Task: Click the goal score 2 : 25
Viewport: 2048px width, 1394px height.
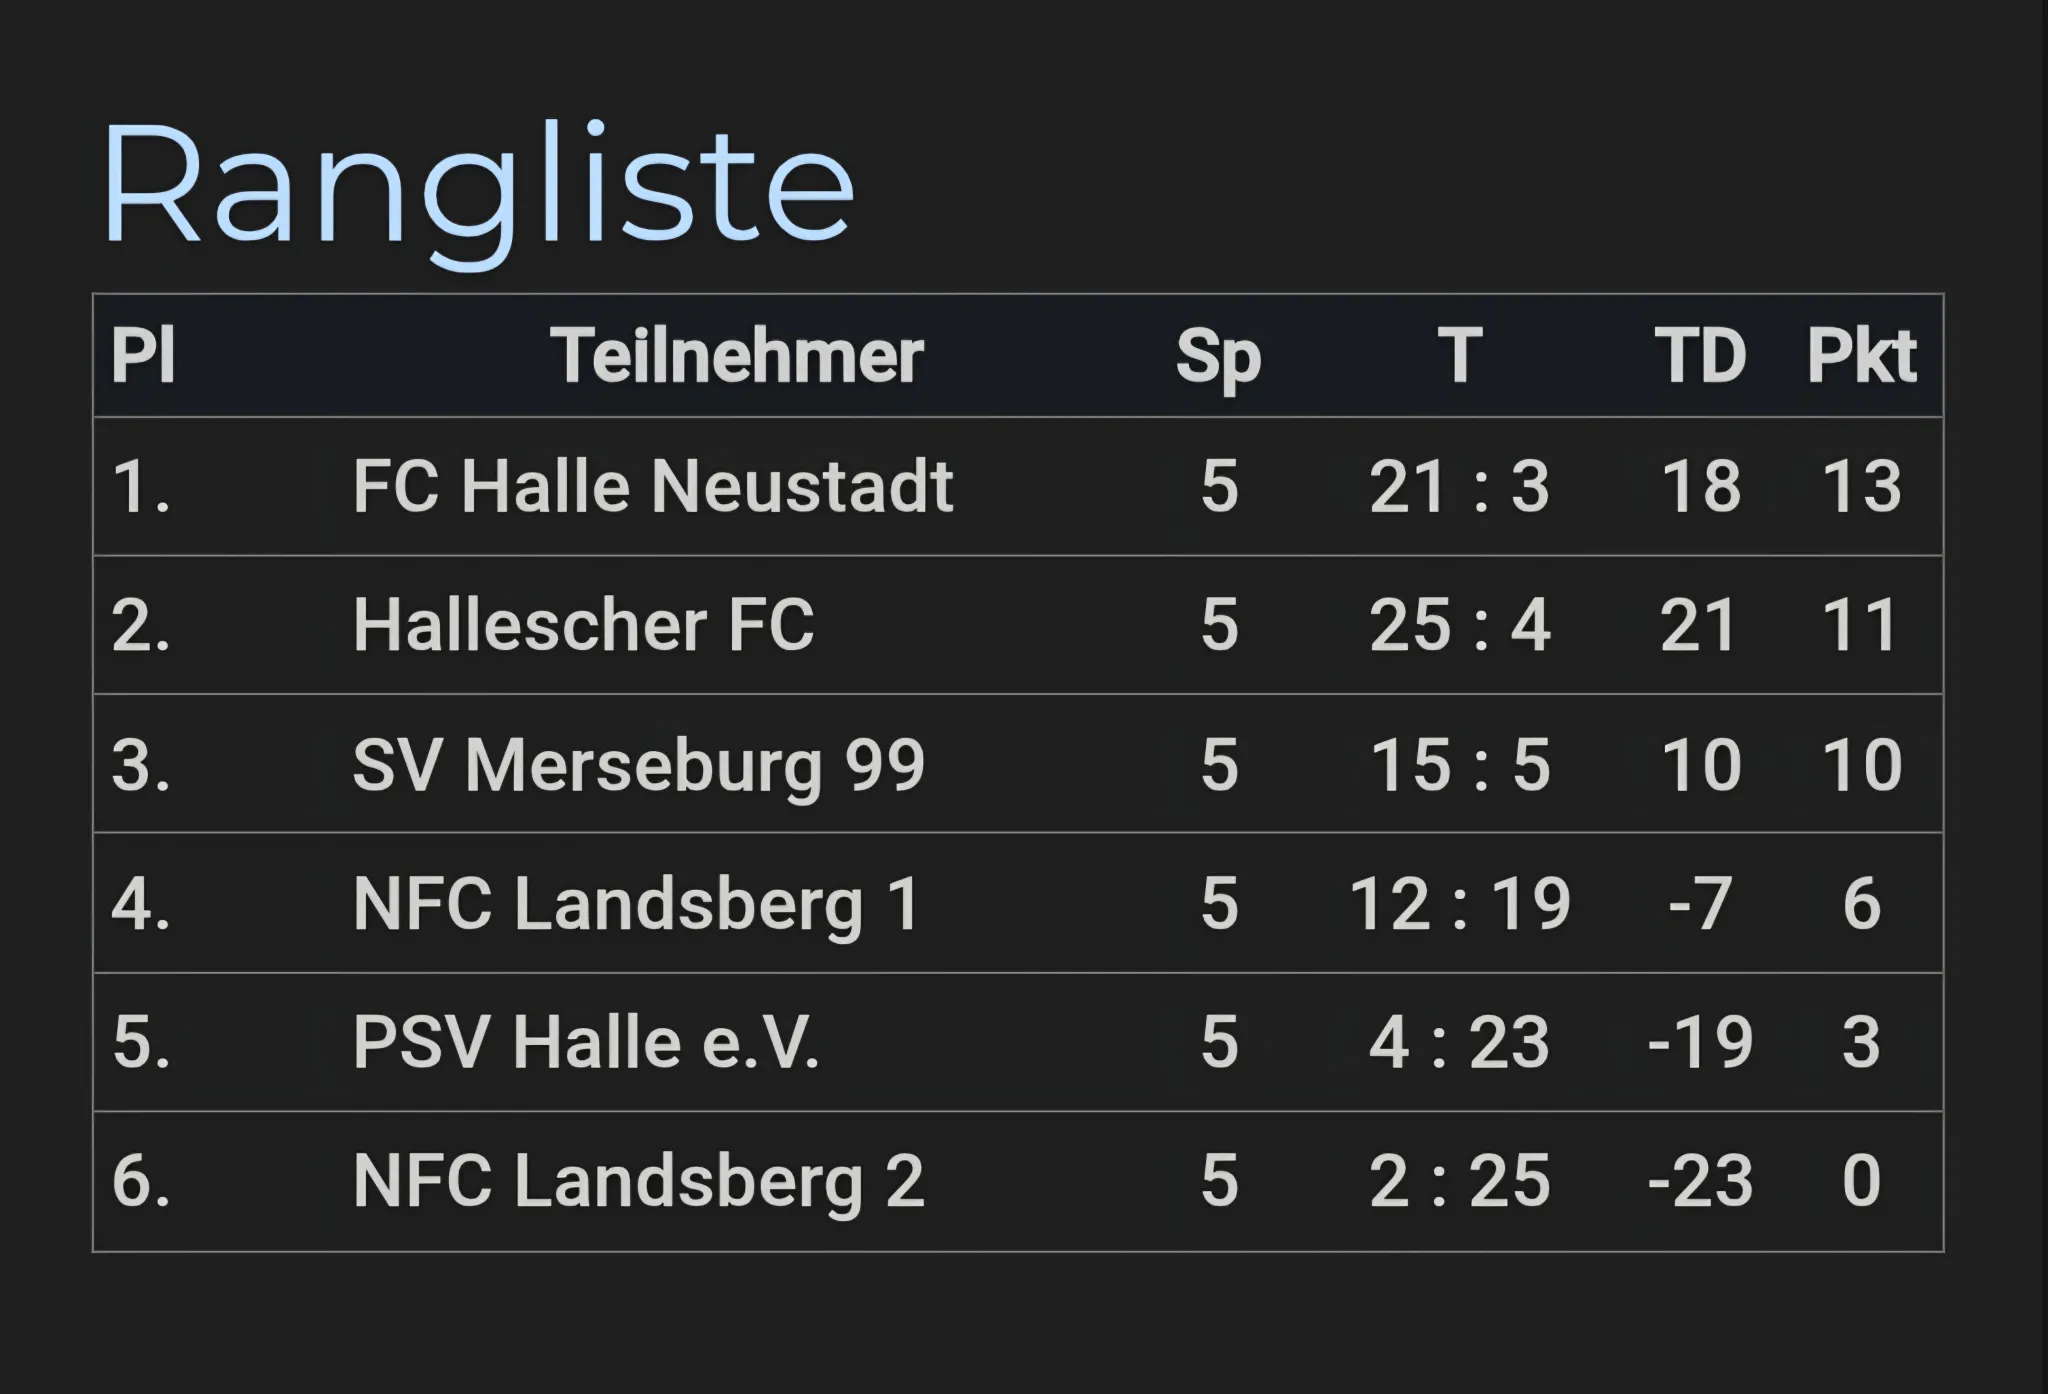Action: click(x=1459, y=1181)
